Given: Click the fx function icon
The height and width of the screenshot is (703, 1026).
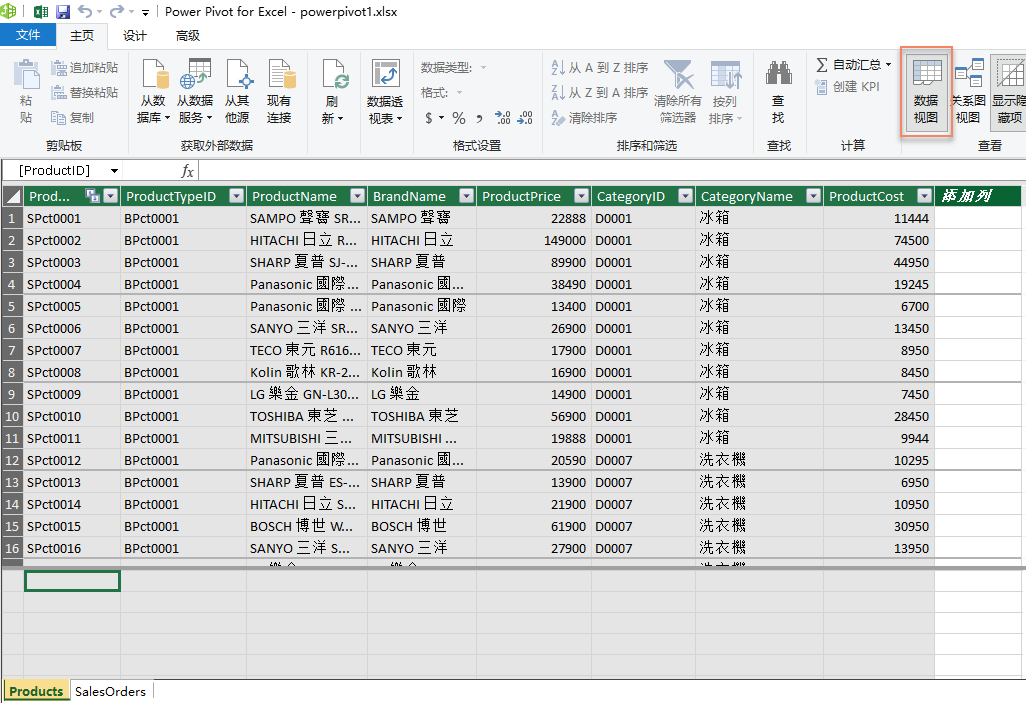Looking at the screenshot, I should [x=187, y=171].
